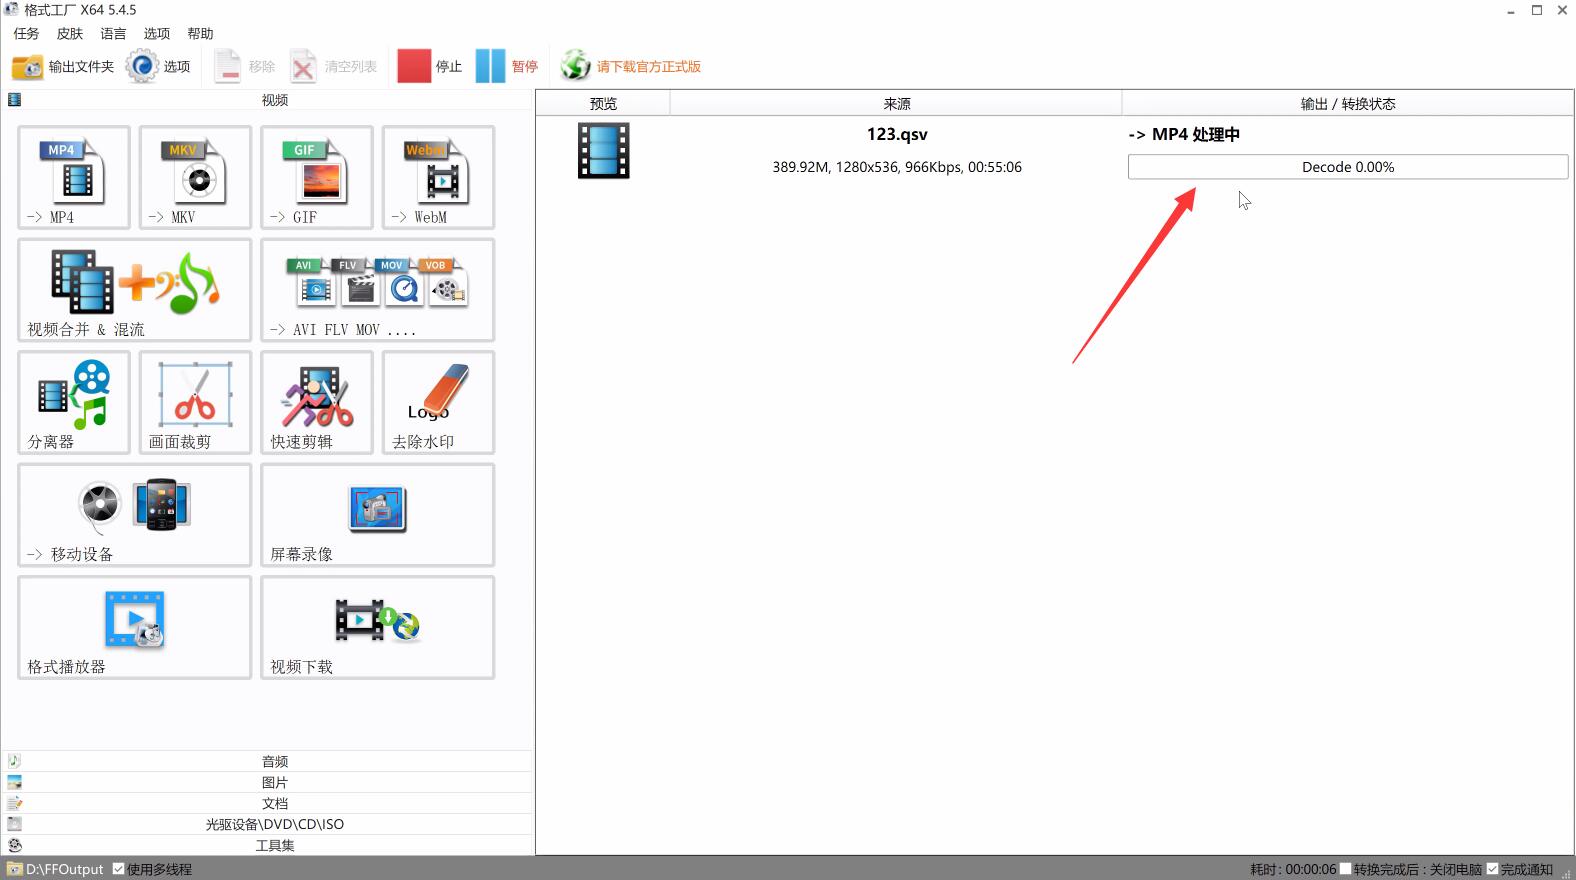Screen dimensions: 1576x880
Task: Pick the GIF conversion tile
Action: 317,177
